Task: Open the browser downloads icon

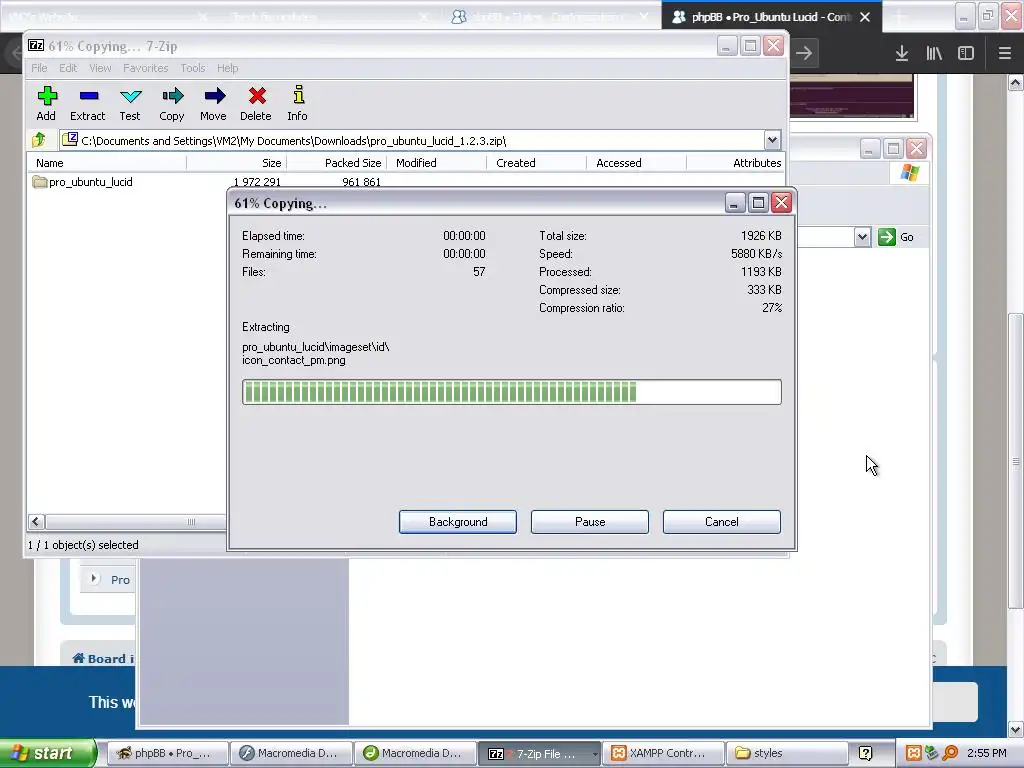Action: 902,53
